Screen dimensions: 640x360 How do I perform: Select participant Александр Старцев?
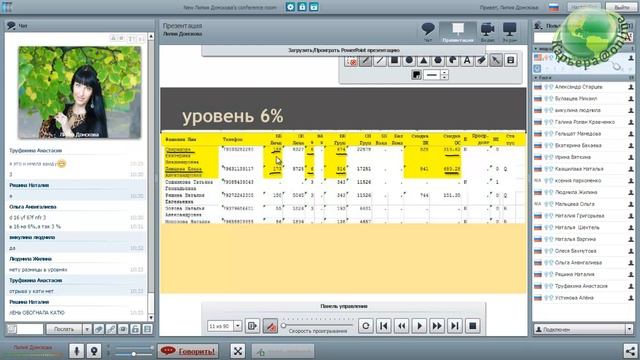(584, 87)
